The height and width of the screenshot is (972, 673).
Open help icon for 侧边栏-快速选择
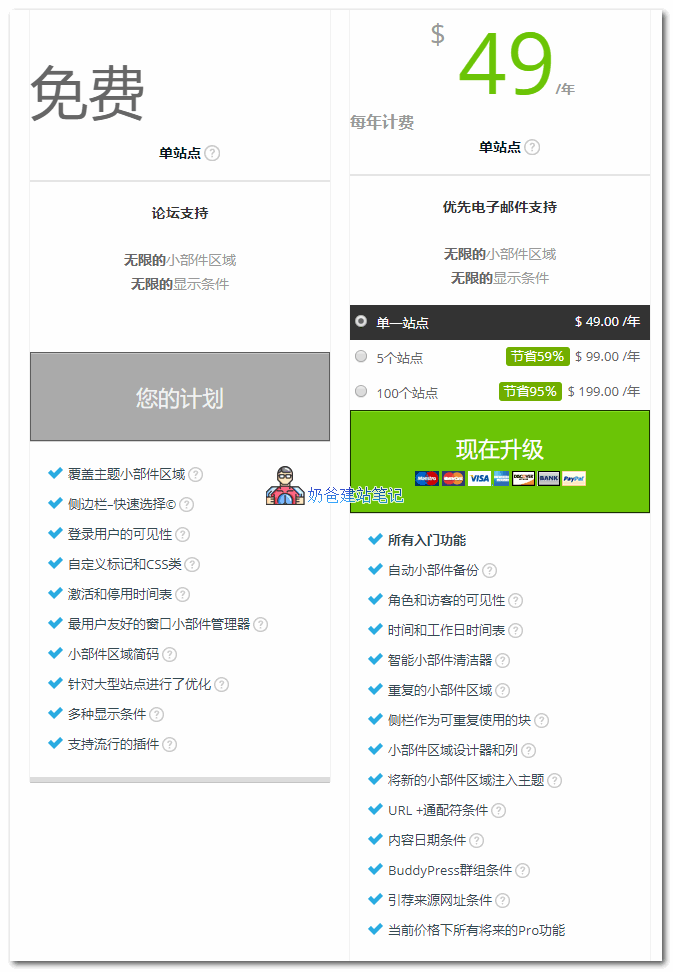click(187, 505)
